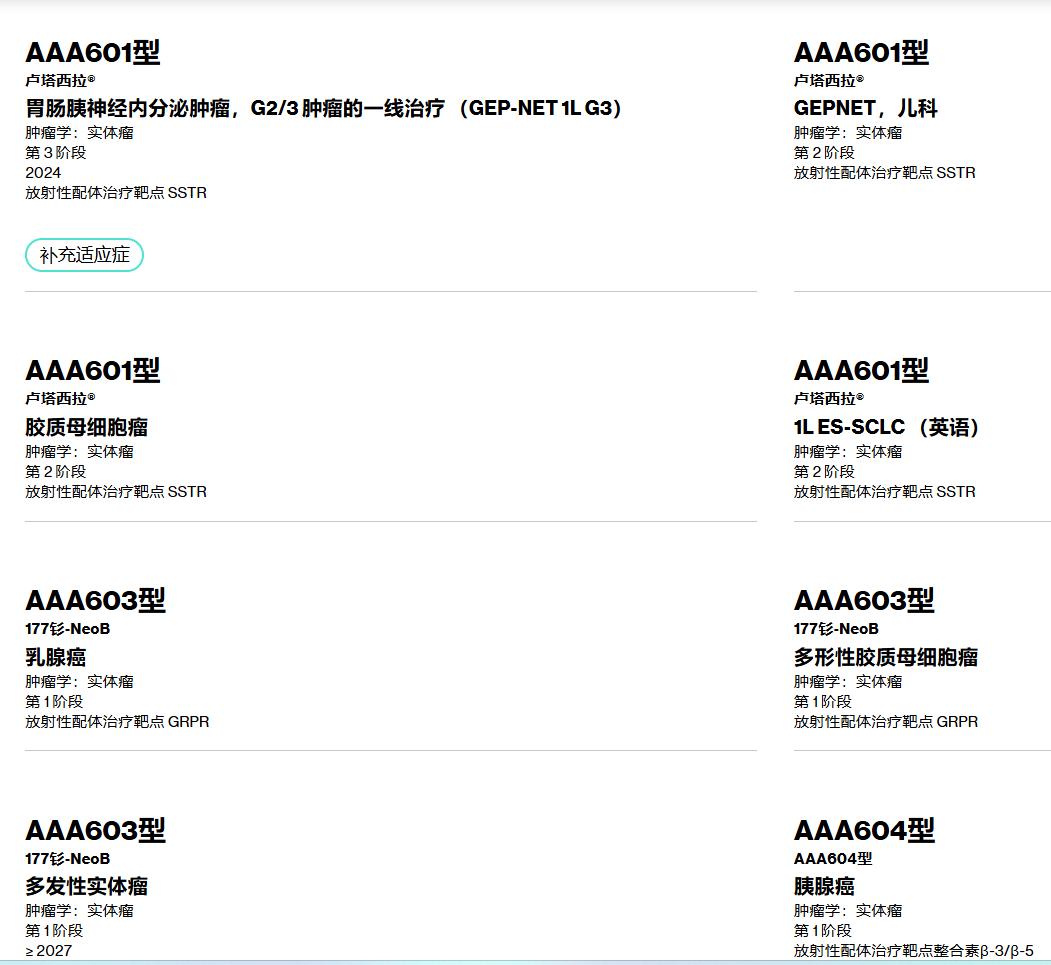The width and height of the screenshot is (1051, 965).
Task: Click SSTR target line under 1L ES-SCLC
Action: [x=885, y=492]
